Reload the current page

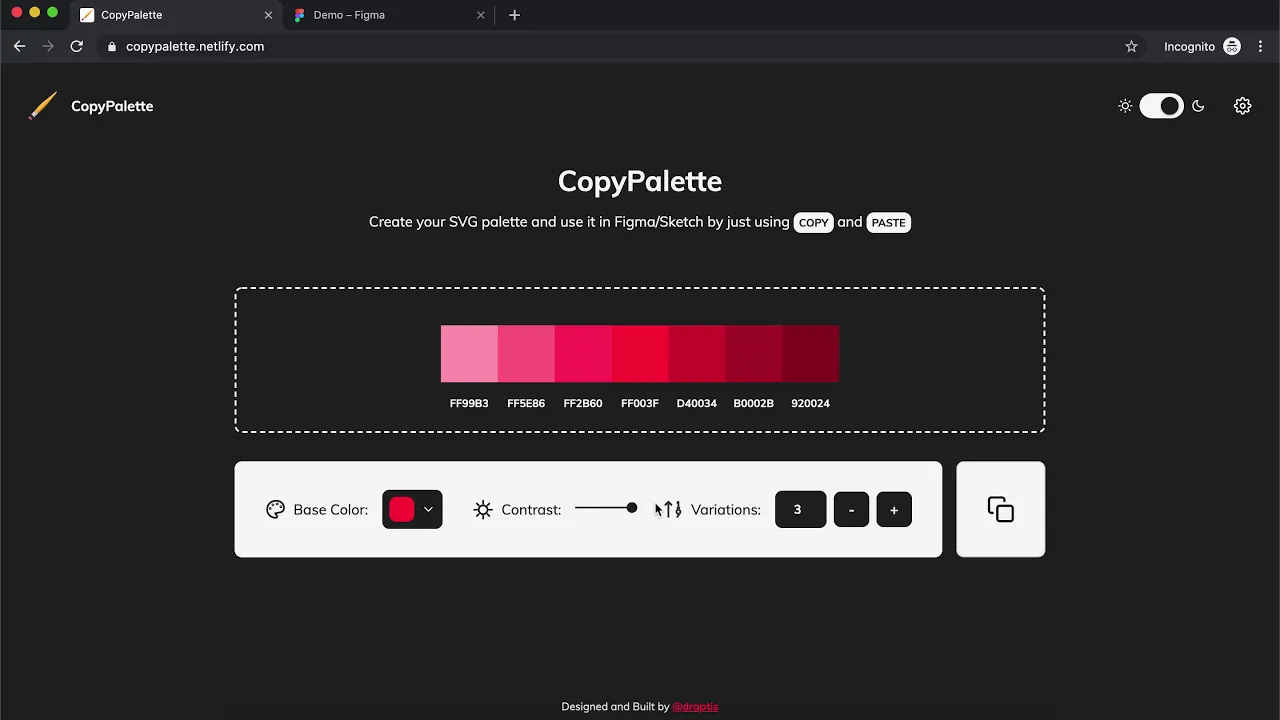point(76,46)
